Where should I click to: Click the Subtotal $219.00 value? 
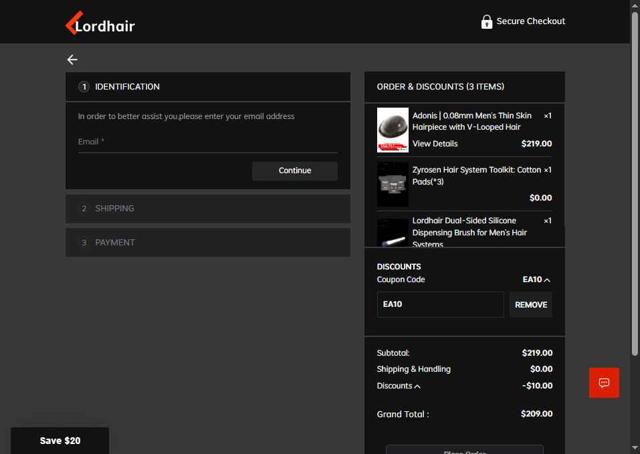coord(537,353)
